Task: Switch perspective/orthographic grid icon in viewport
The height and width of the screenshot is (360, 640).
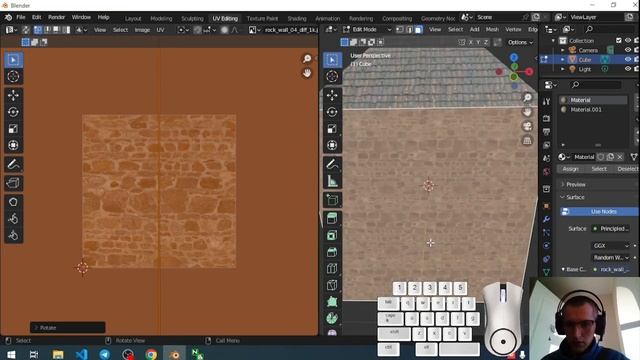Action: click(527, 141)
